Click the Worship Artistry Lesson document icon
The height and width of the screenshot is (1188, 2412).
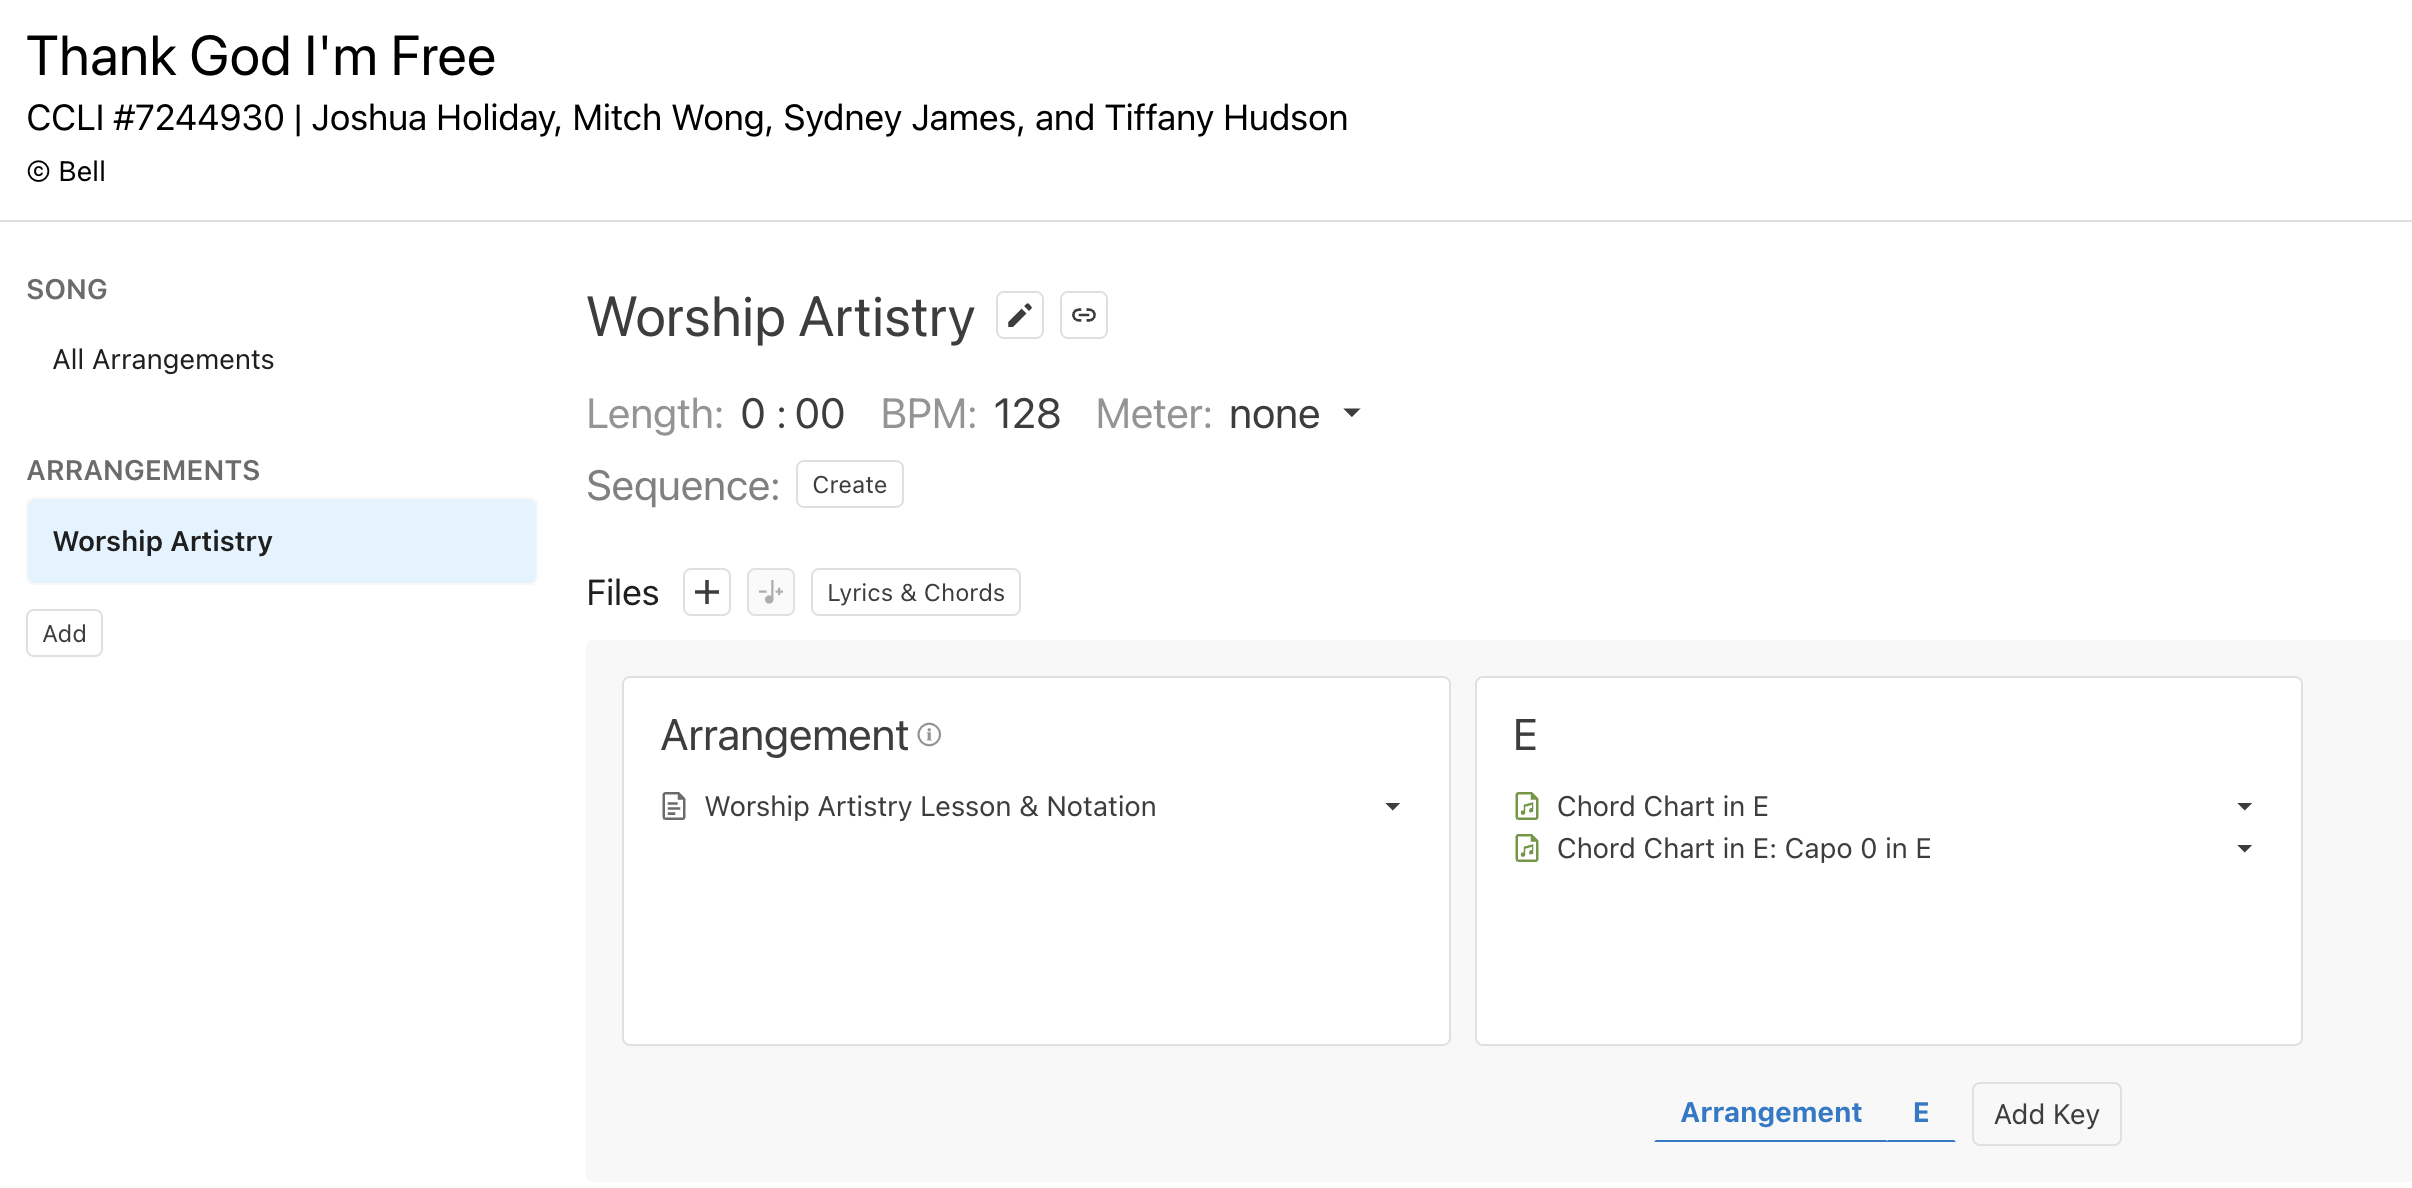coord(674,806)
